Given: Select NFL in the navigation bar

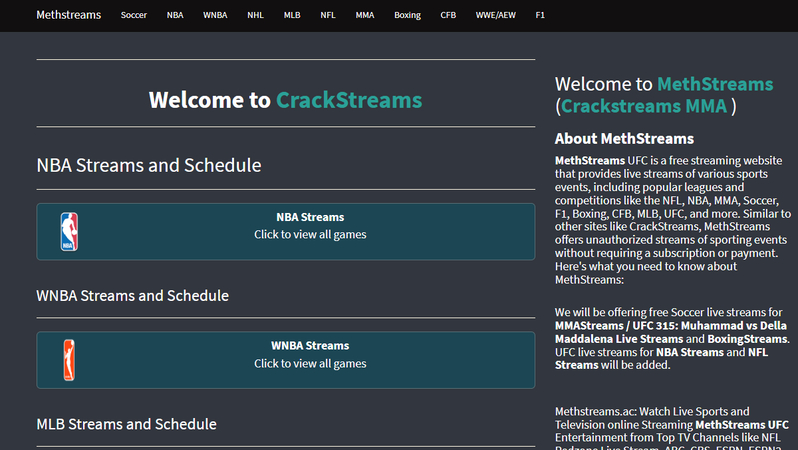Looking at the screenshot, I should (x=328, y=15).
